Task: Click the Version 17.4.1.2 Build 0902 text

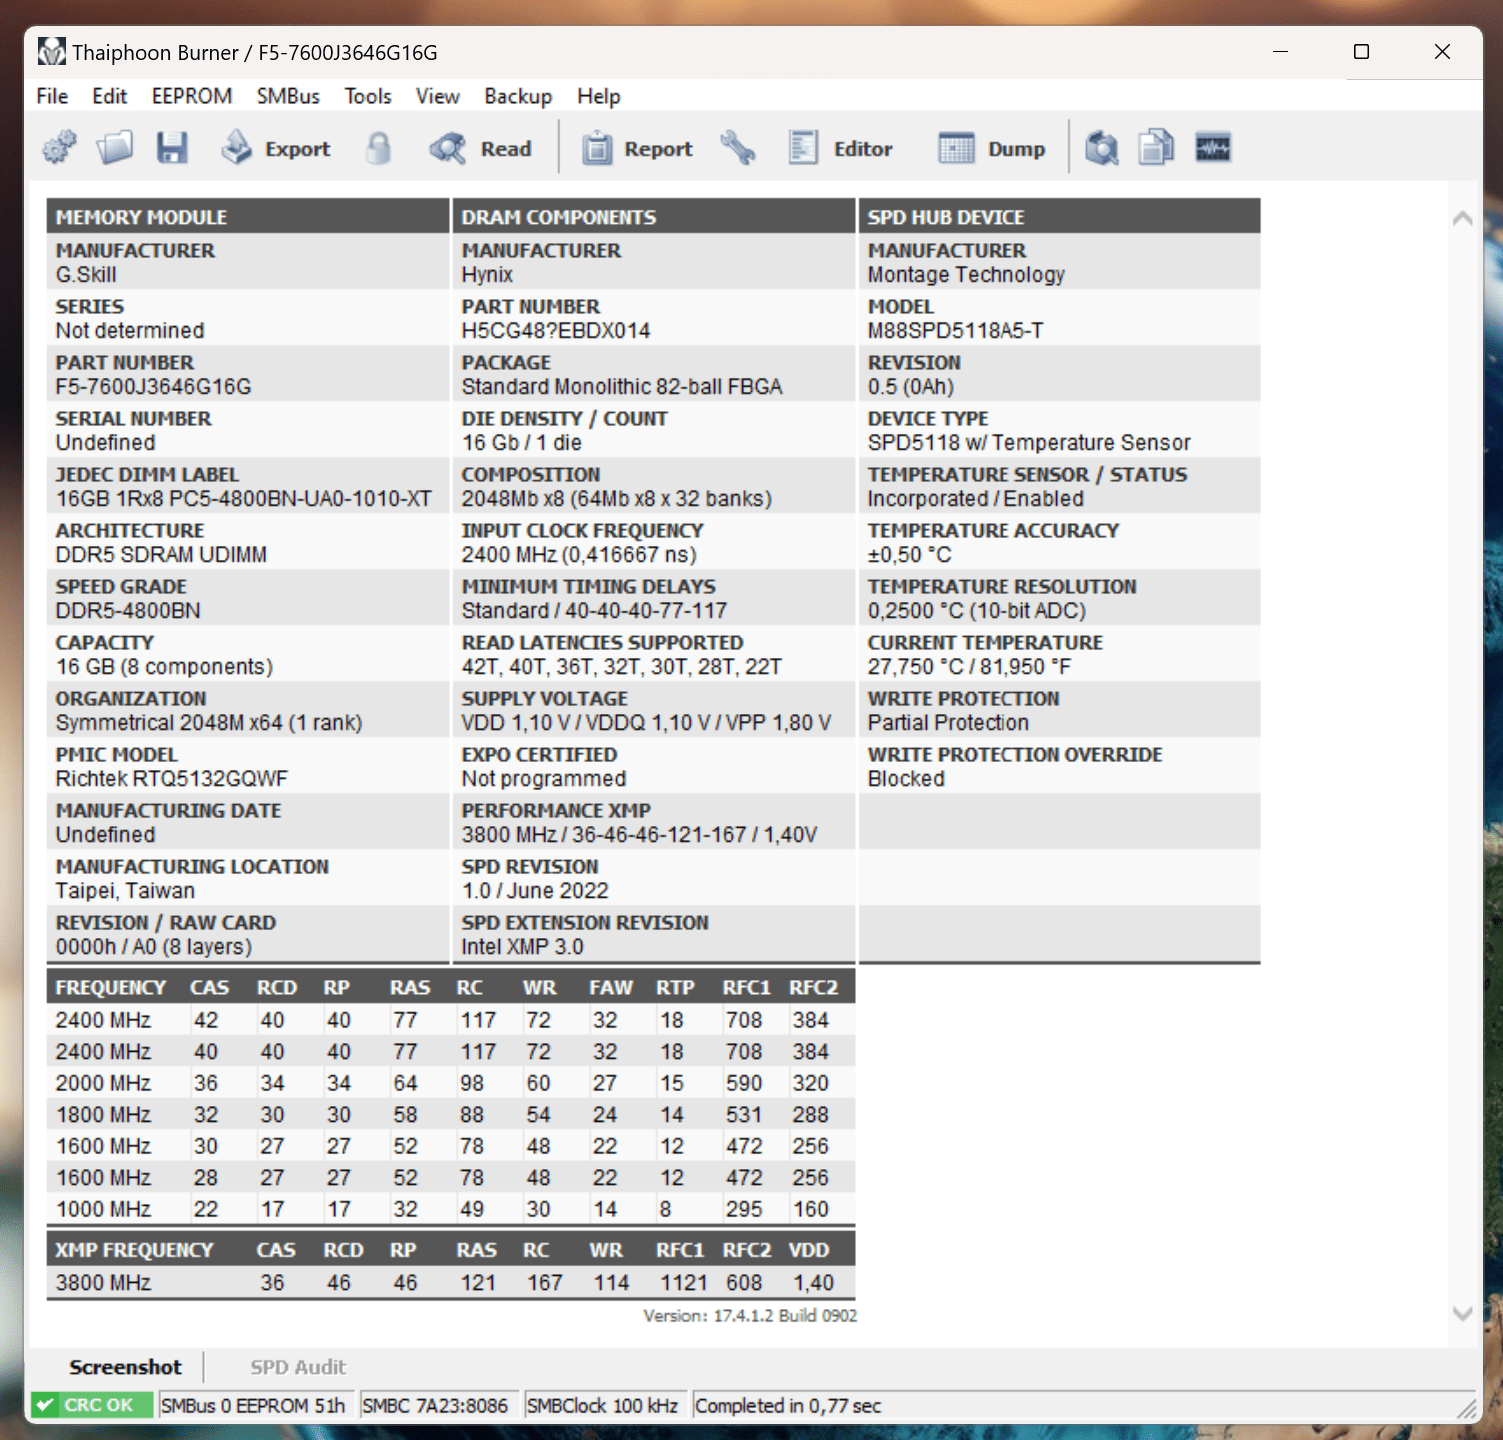Action: click(750, 1315)
